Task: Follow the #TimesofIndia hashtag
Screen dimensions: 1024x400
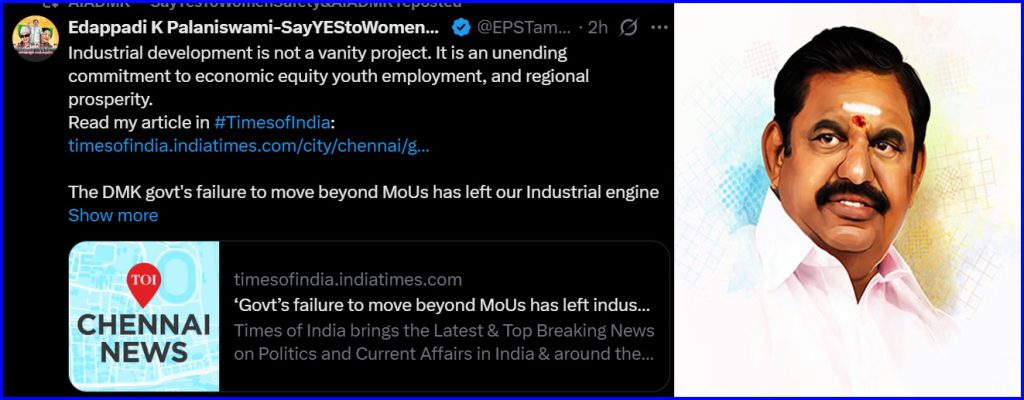Action: point(272,123)
